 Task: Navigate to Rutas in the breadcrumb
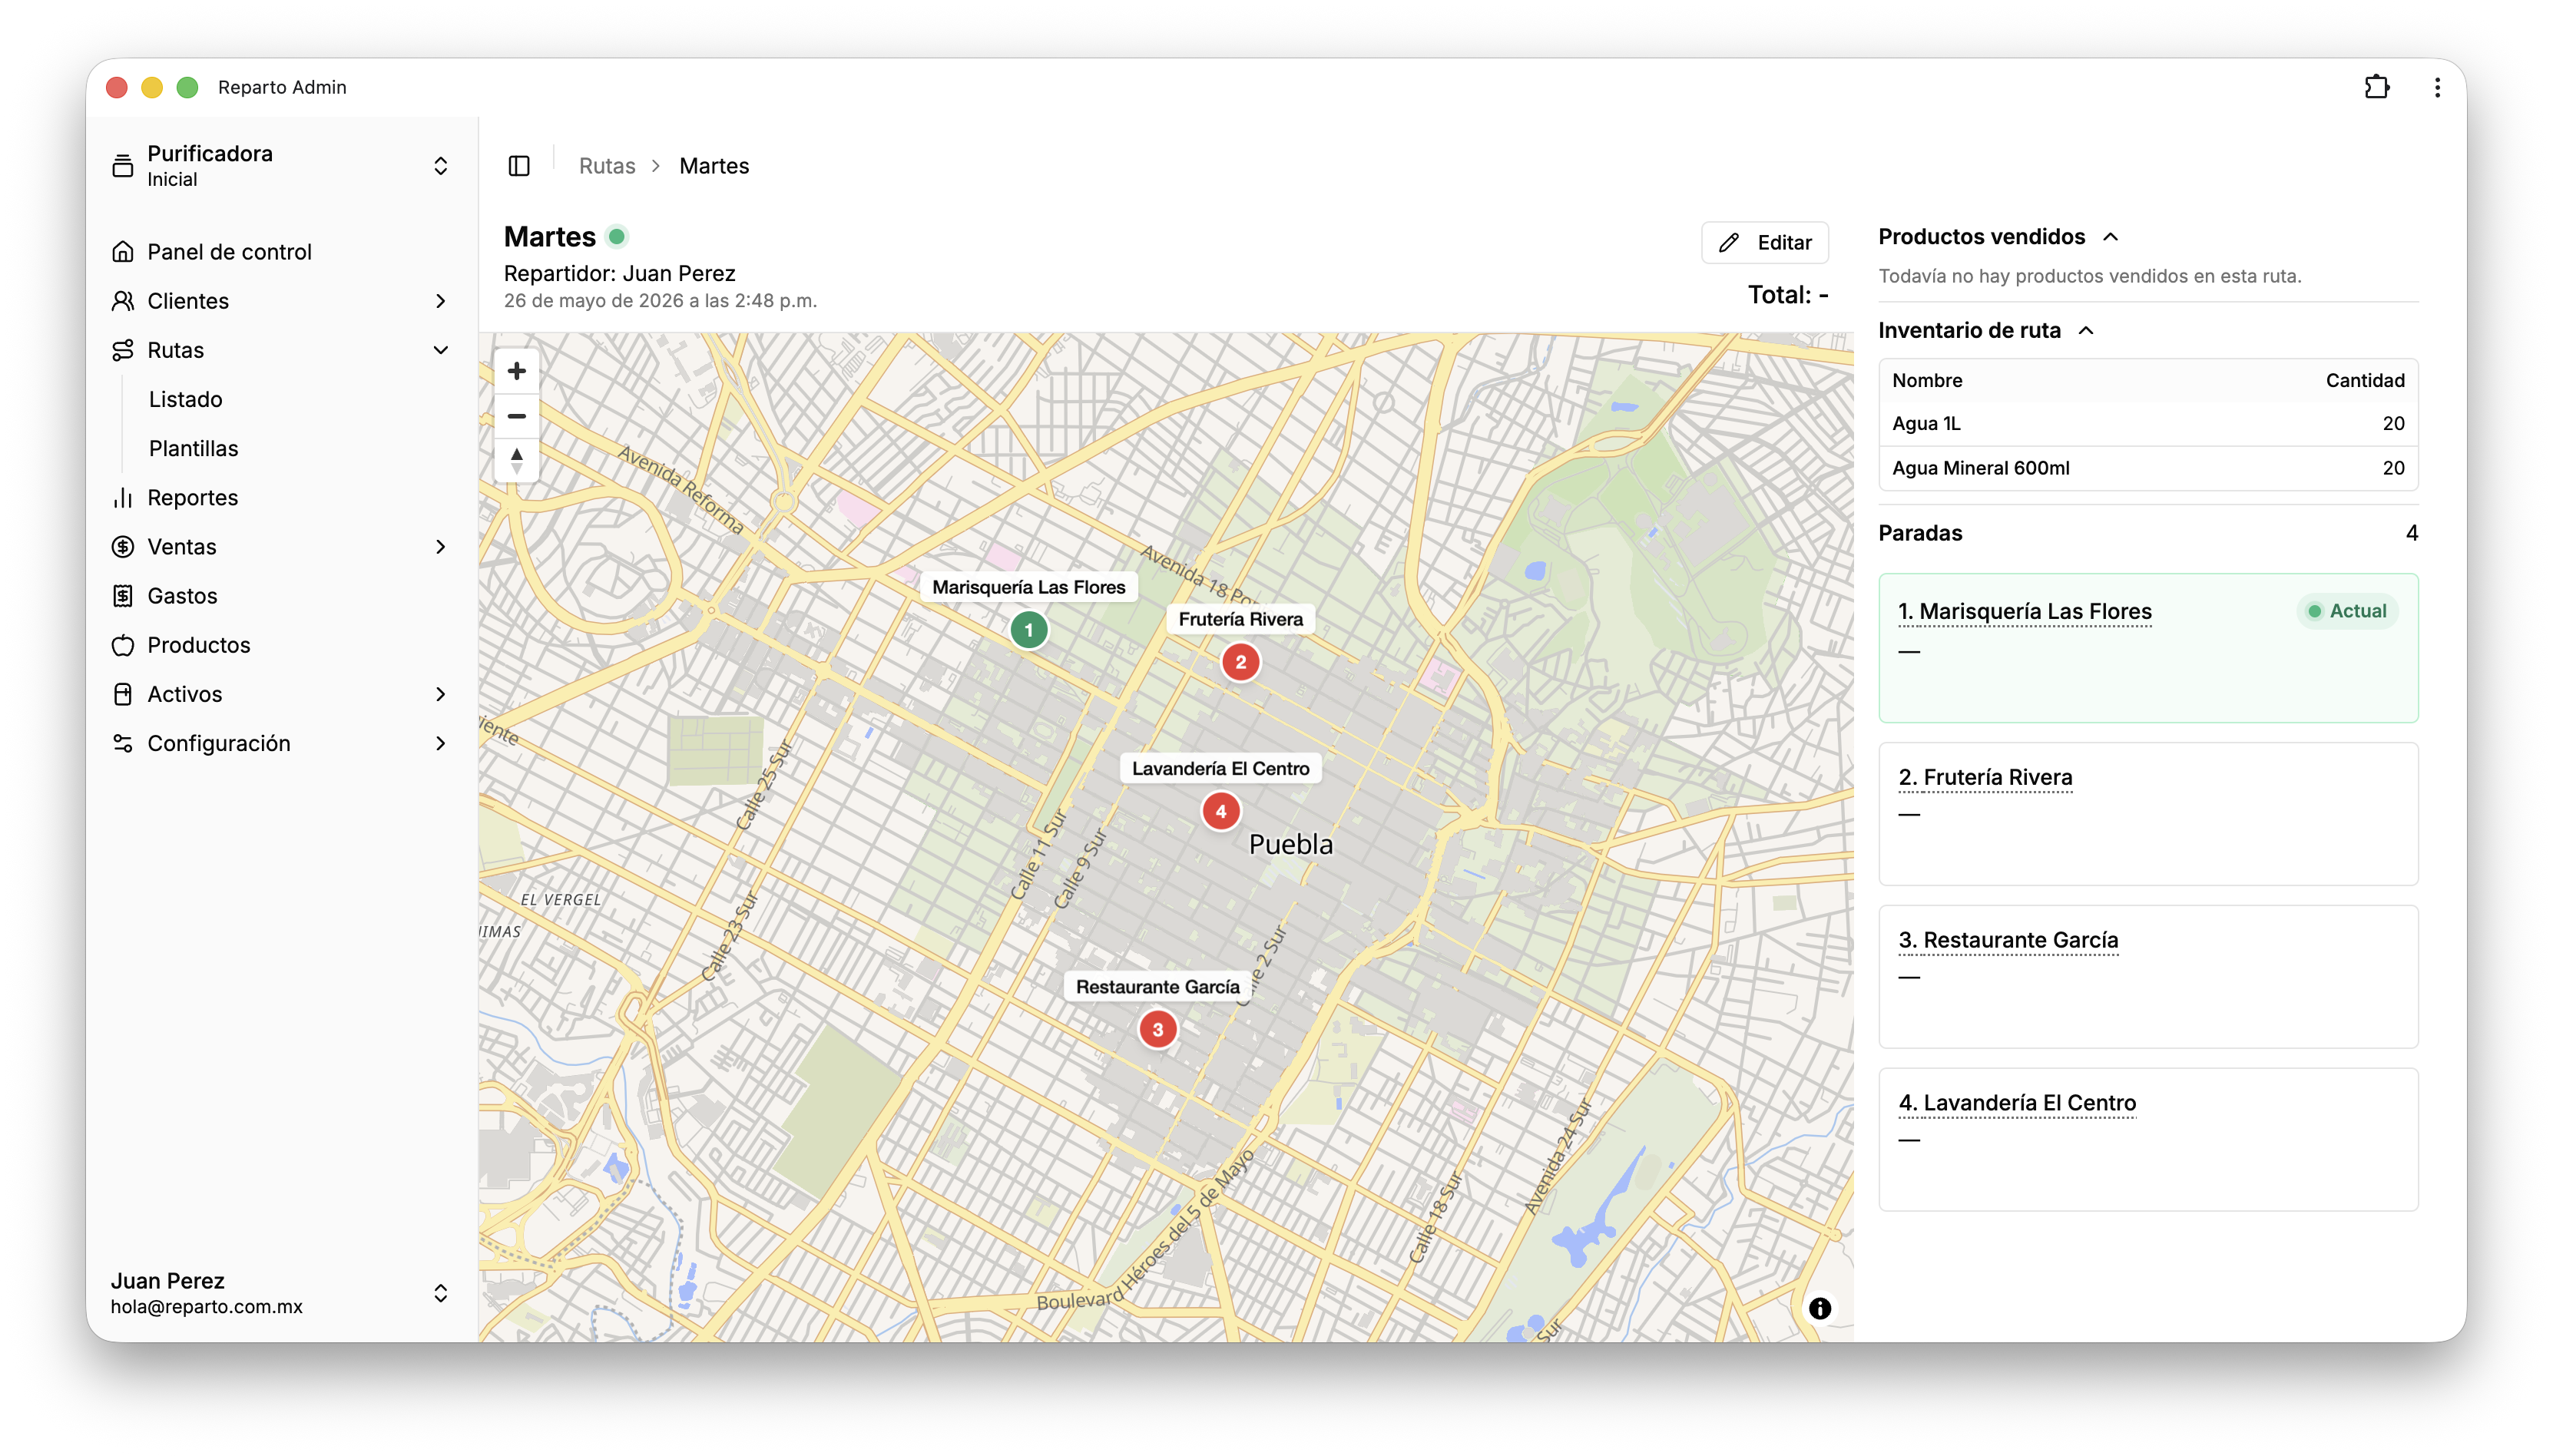pyautogui.click(x=607, y=166)
